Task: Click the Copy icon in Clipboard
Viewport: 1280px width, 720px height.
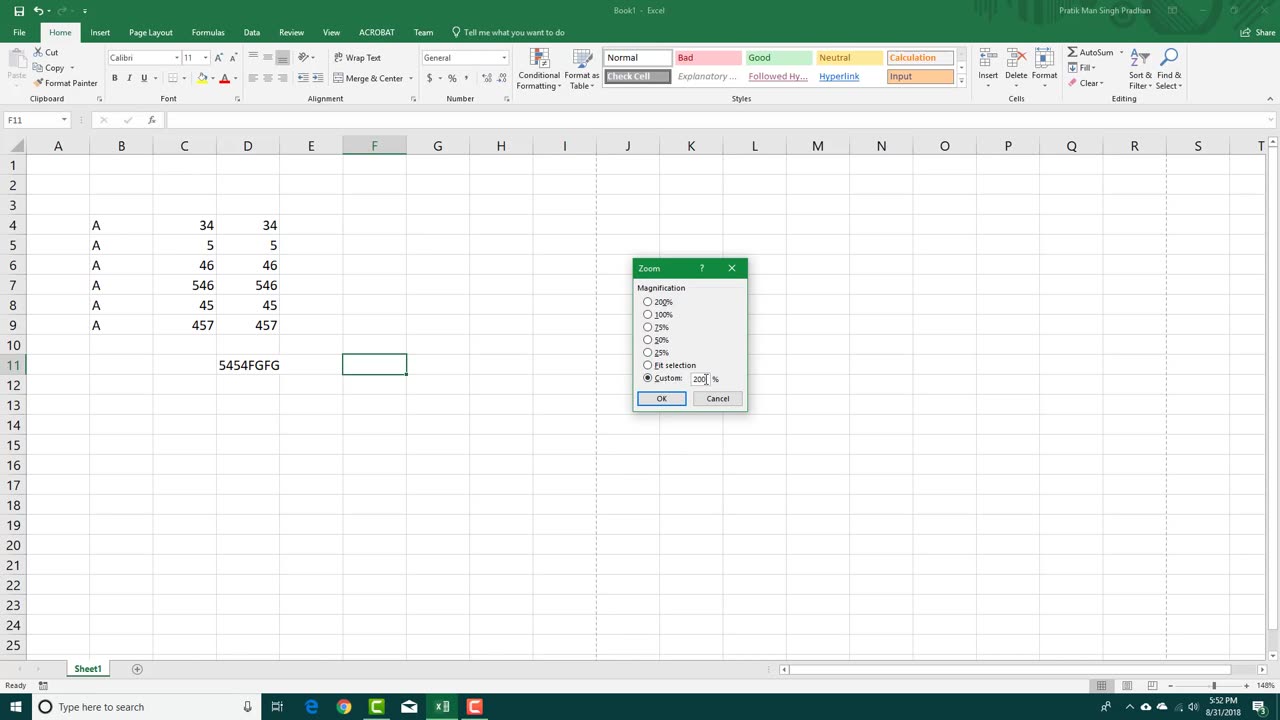Action: tap(38, 68)
